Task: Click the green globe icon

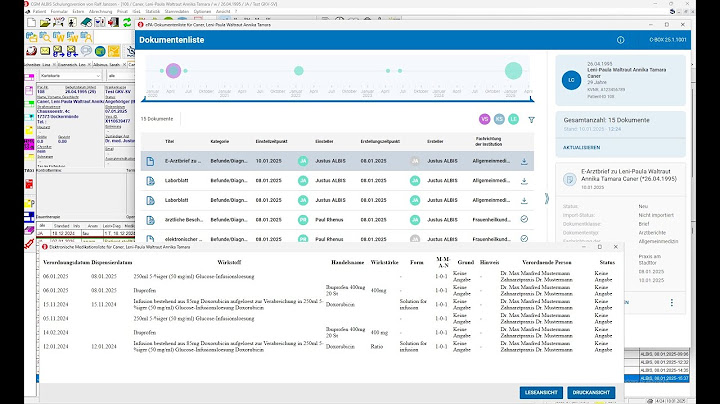Action: click(100, 51)
